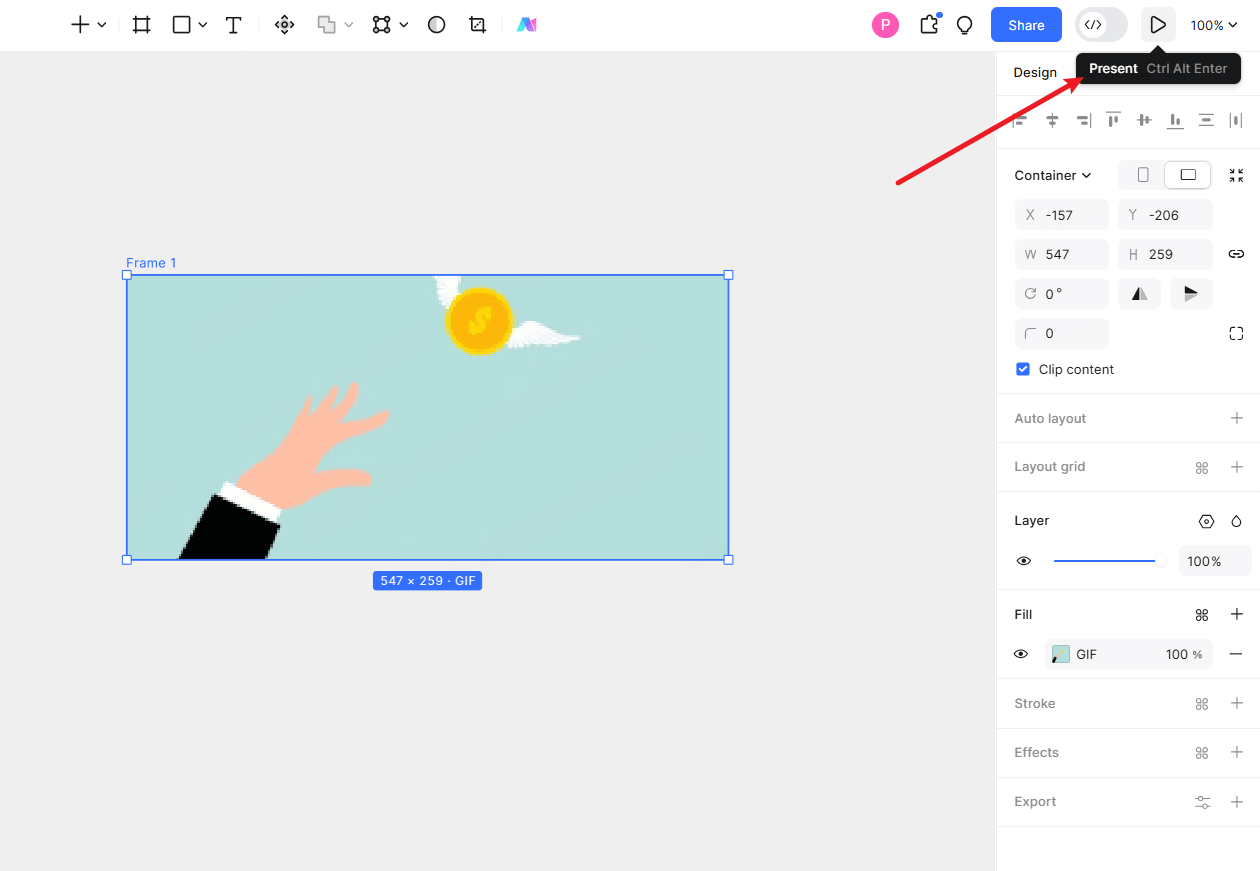This screenshot has height=871, width=1260.
Task: Toggle the dev mode code switch
Action: [x=1101, y=25]
